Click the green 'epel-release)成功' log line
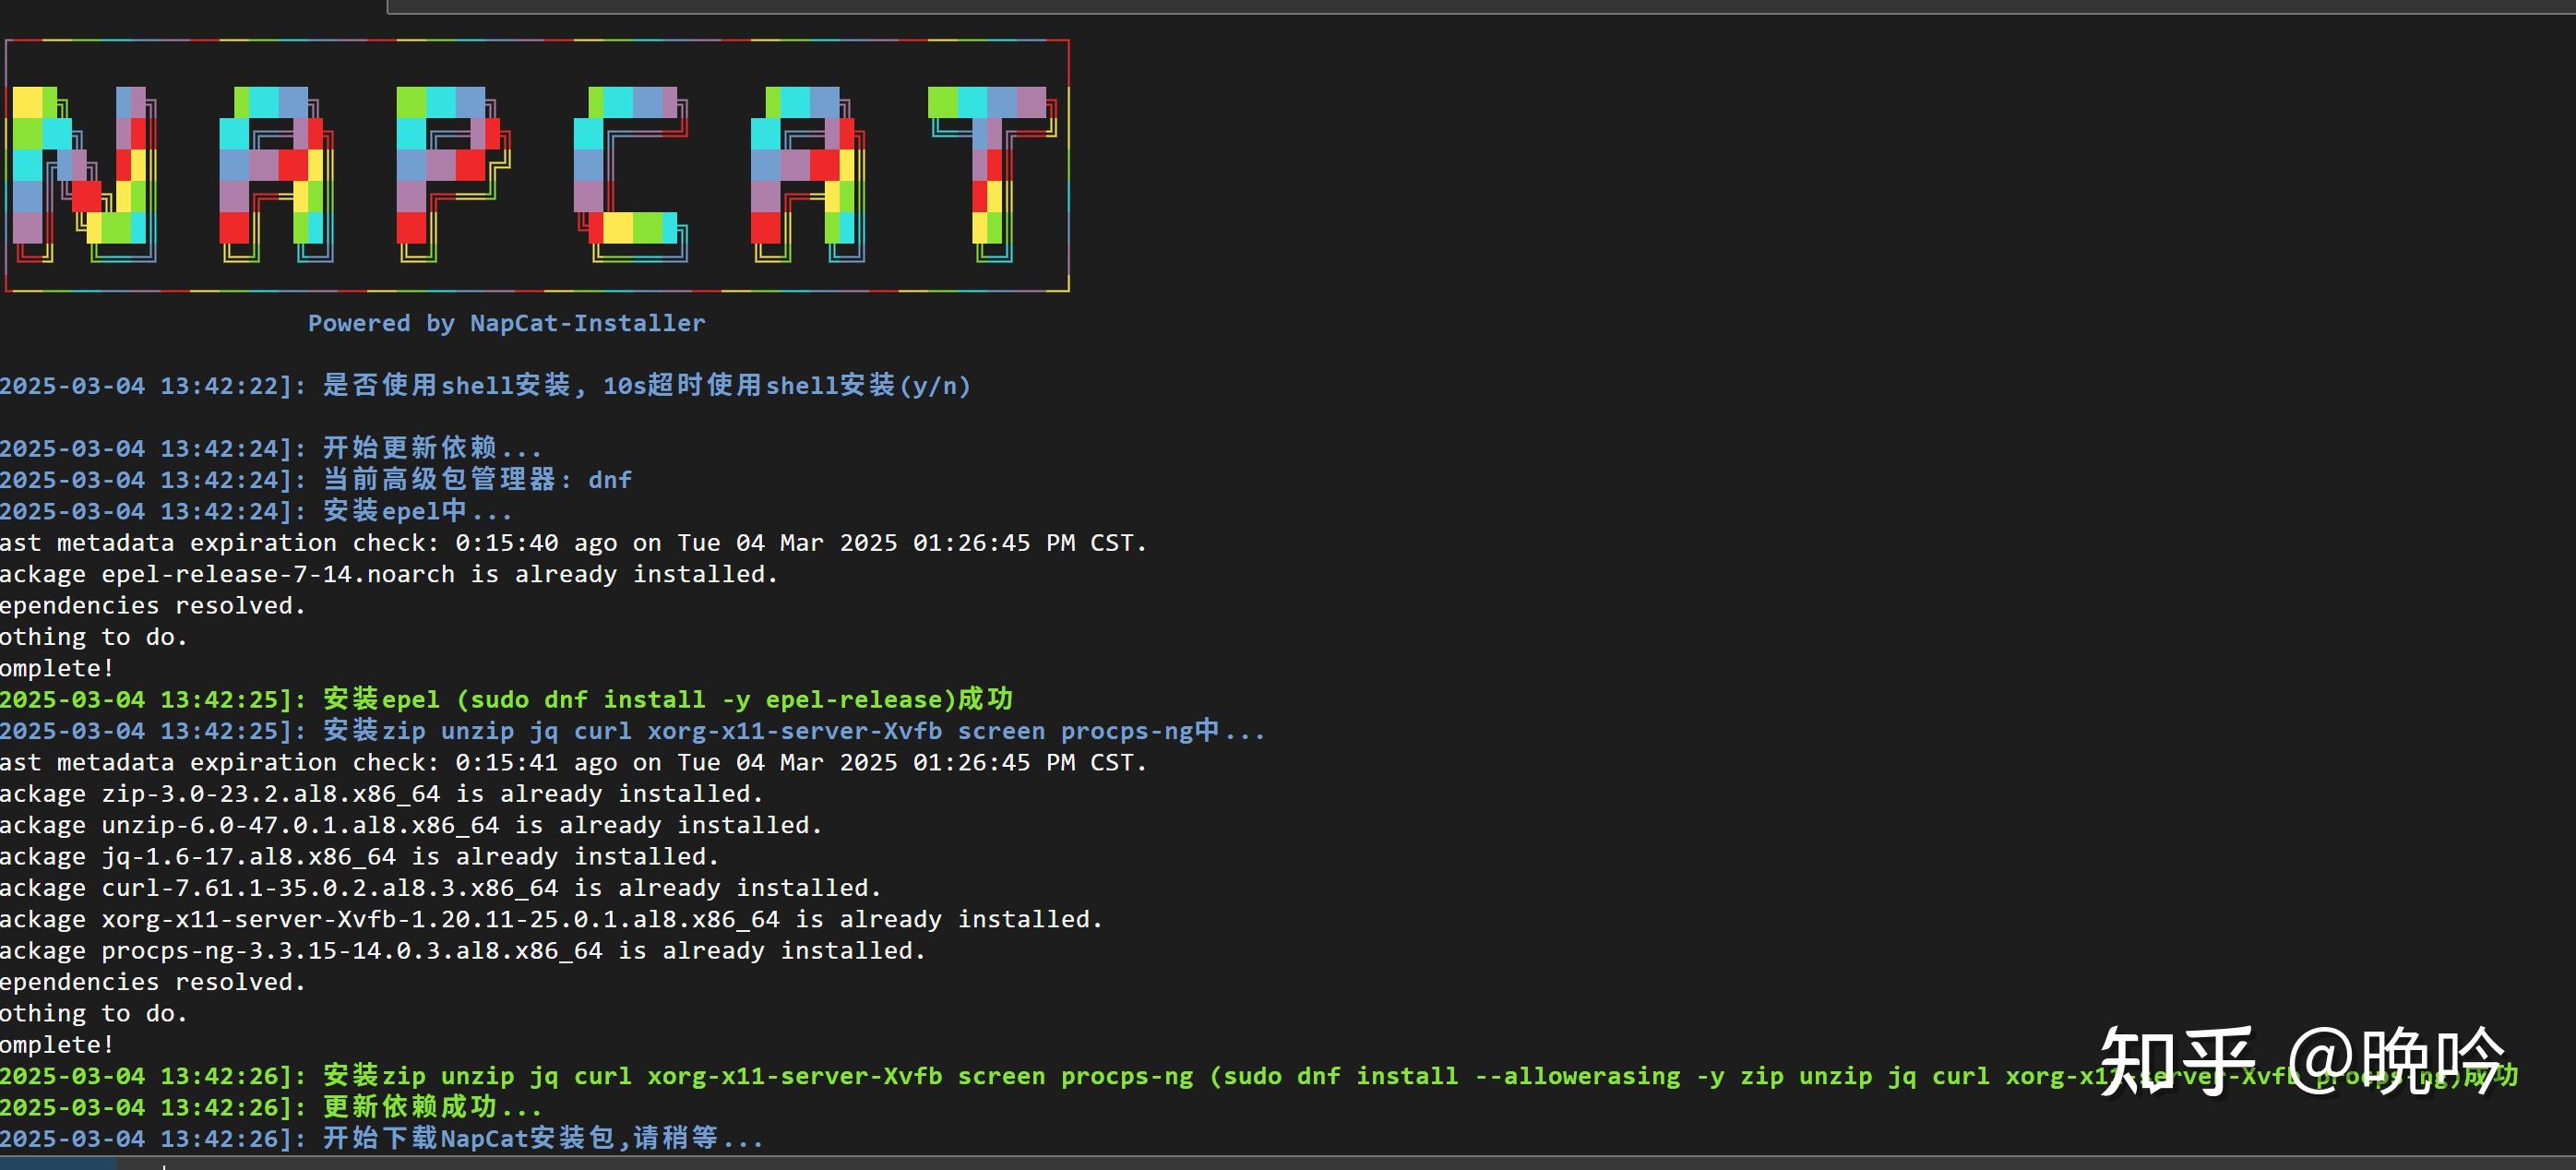Screen dimensions: 2576x1170 click(x=667, y=699)
